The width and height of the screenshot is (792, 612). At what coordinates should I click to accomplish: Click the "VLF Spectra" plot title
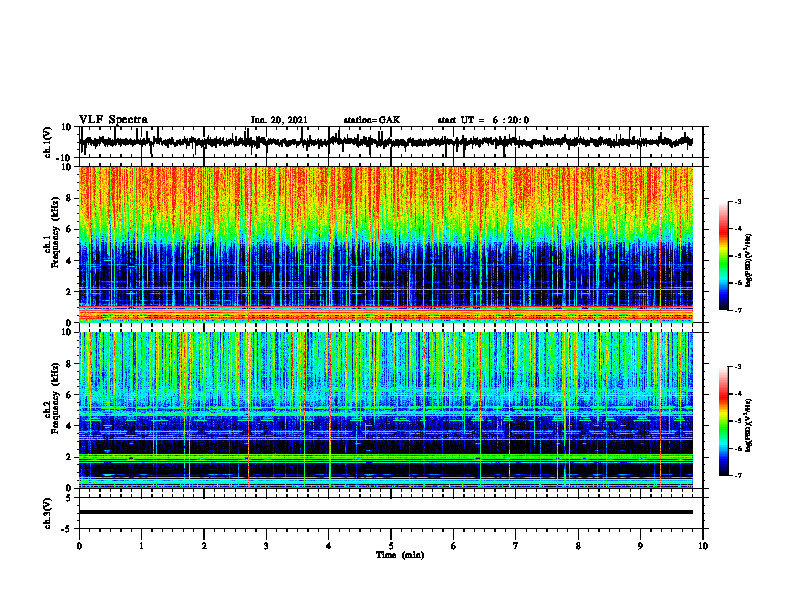113,120
